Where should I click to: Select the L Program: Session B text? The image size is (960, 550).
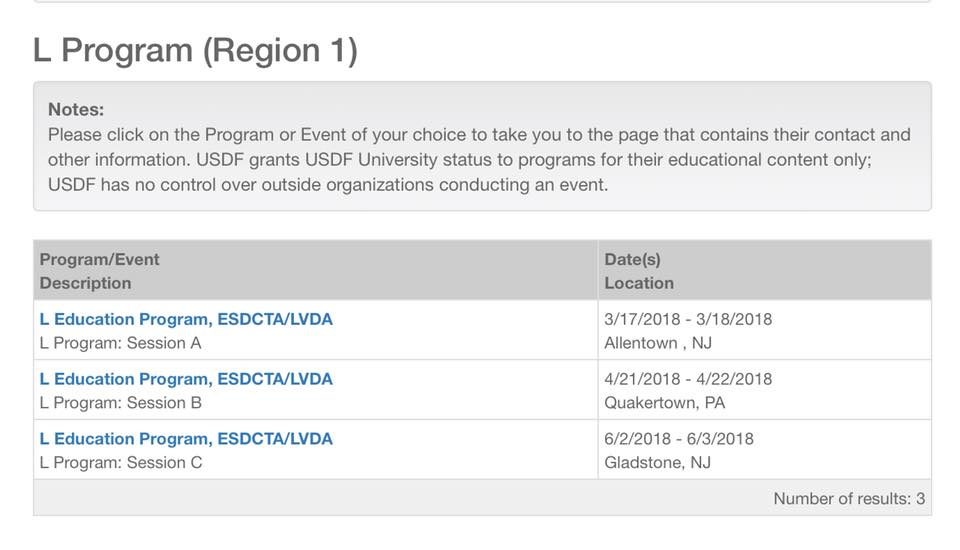(x=121, y=403)
